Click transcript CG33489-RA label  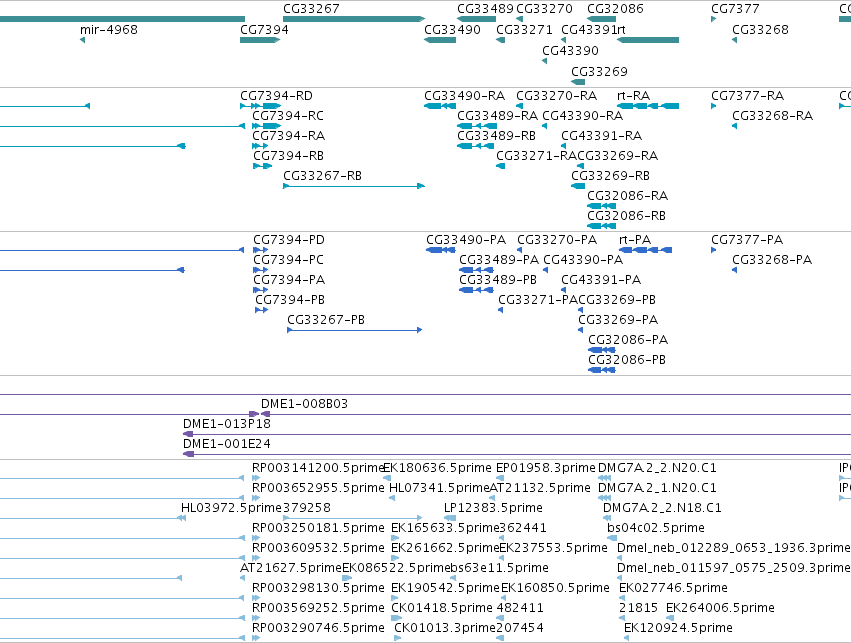pyautogui.click(x=498, y=116)
